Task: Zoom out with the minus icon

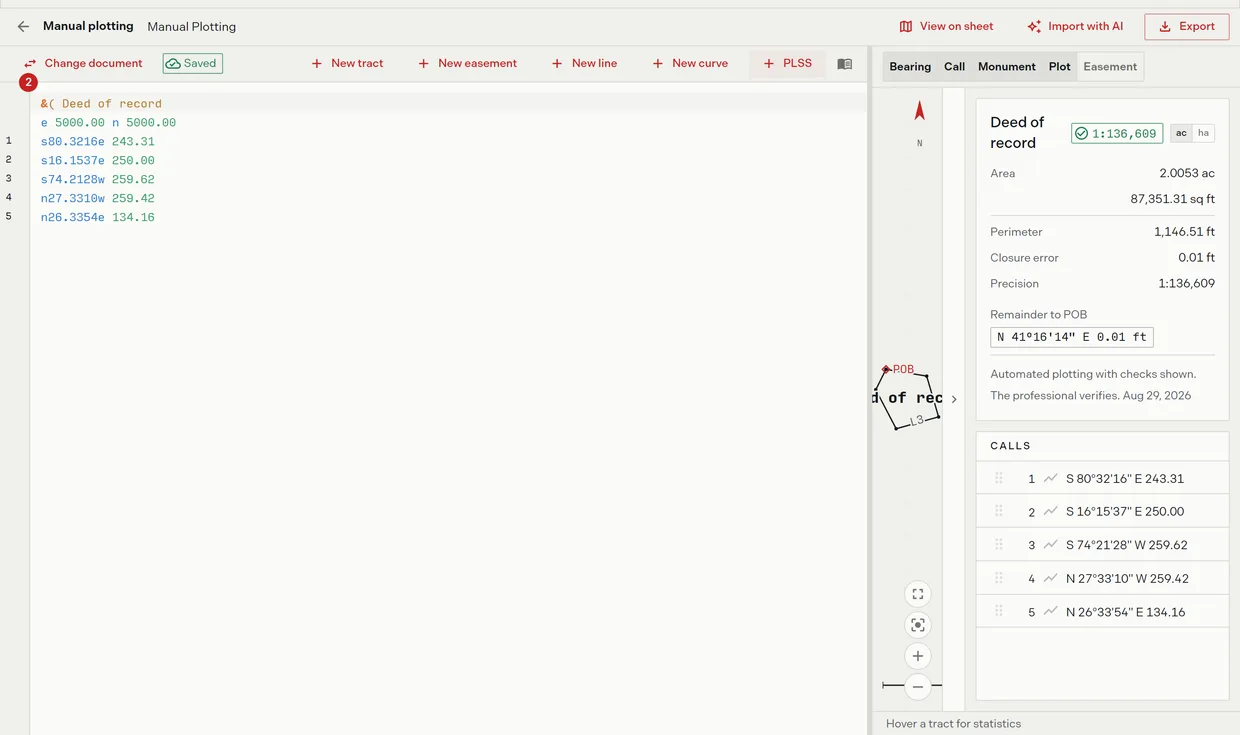Action: tap(918, 687)
